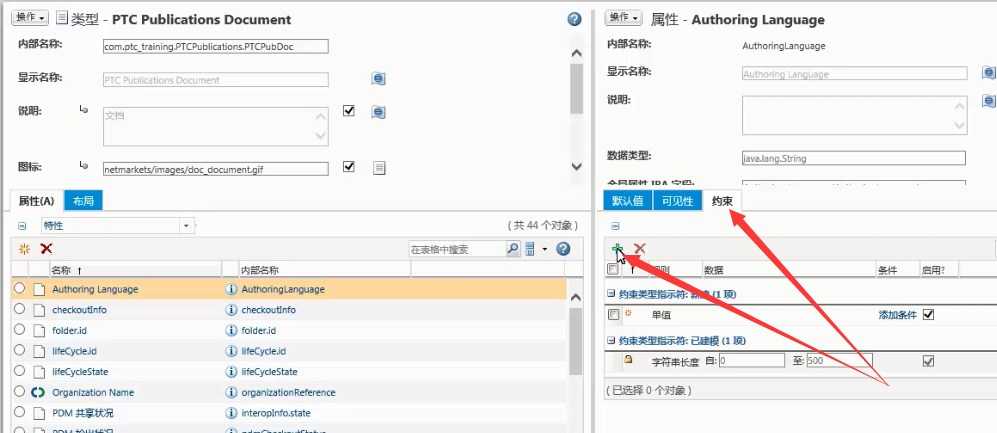Viewport: 997px width, 433px height.
Task: Sort table by 名称 column header
Action: 62,270
